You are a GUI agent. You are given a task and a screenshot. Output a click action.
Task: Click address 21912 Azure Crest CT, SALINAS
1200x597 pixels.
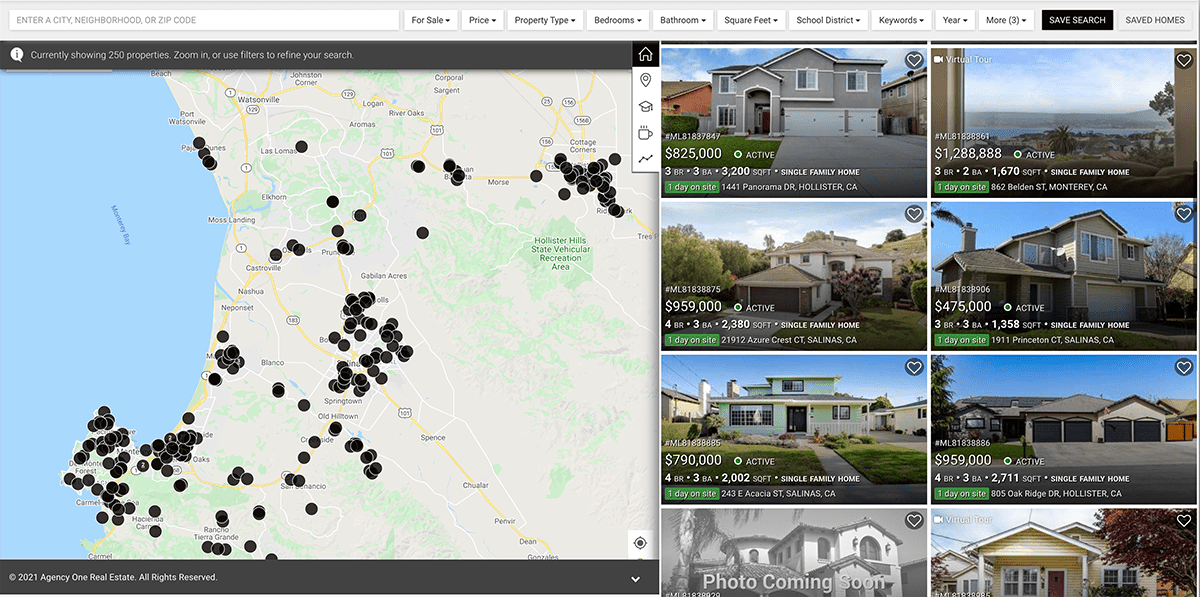tap(789, 340)
